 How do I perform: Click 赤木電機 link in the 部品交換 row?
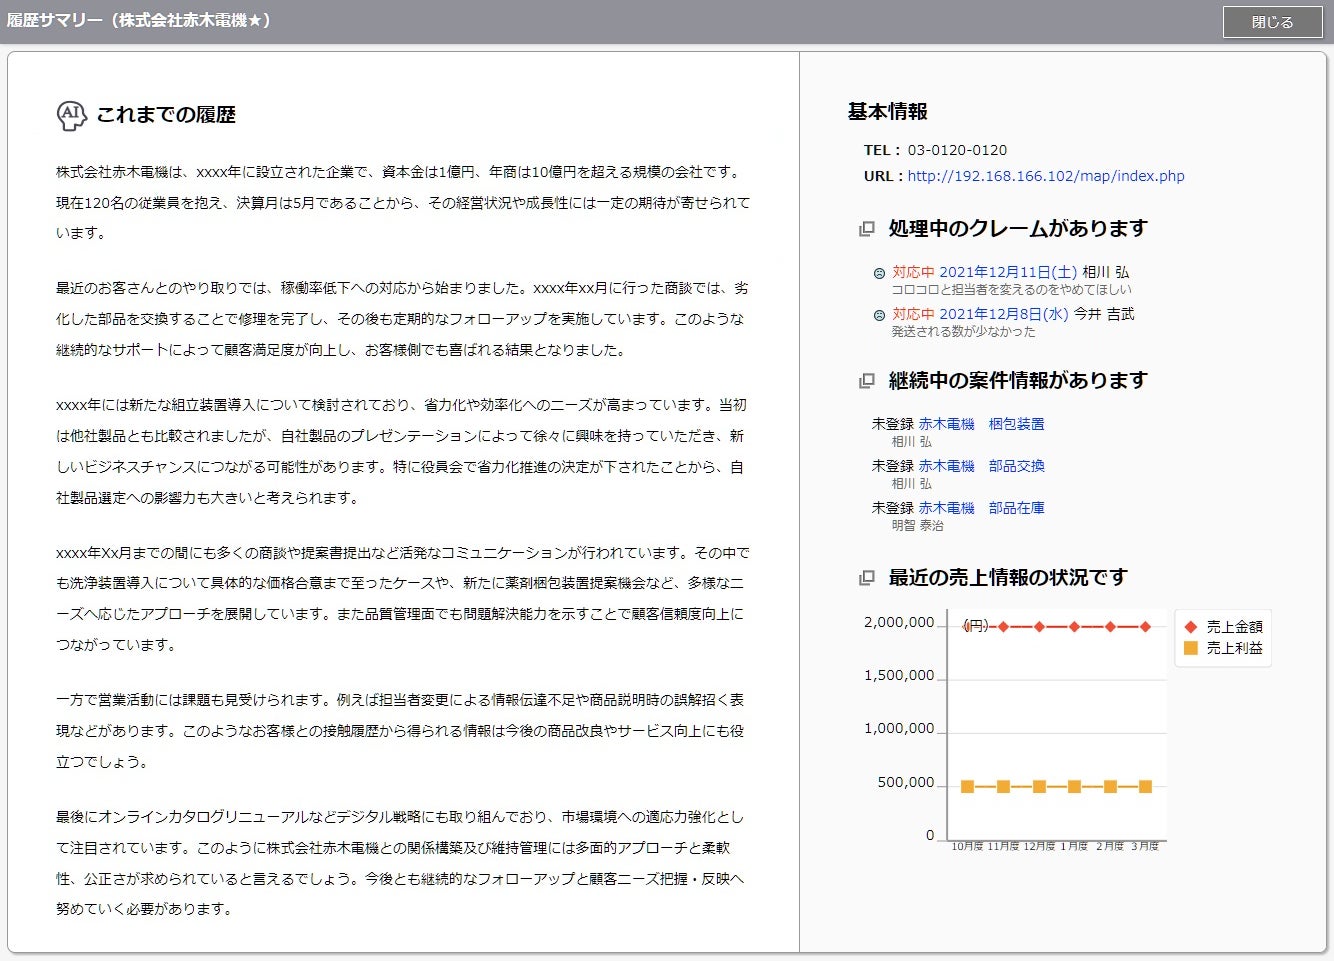[x=946, y=466]
